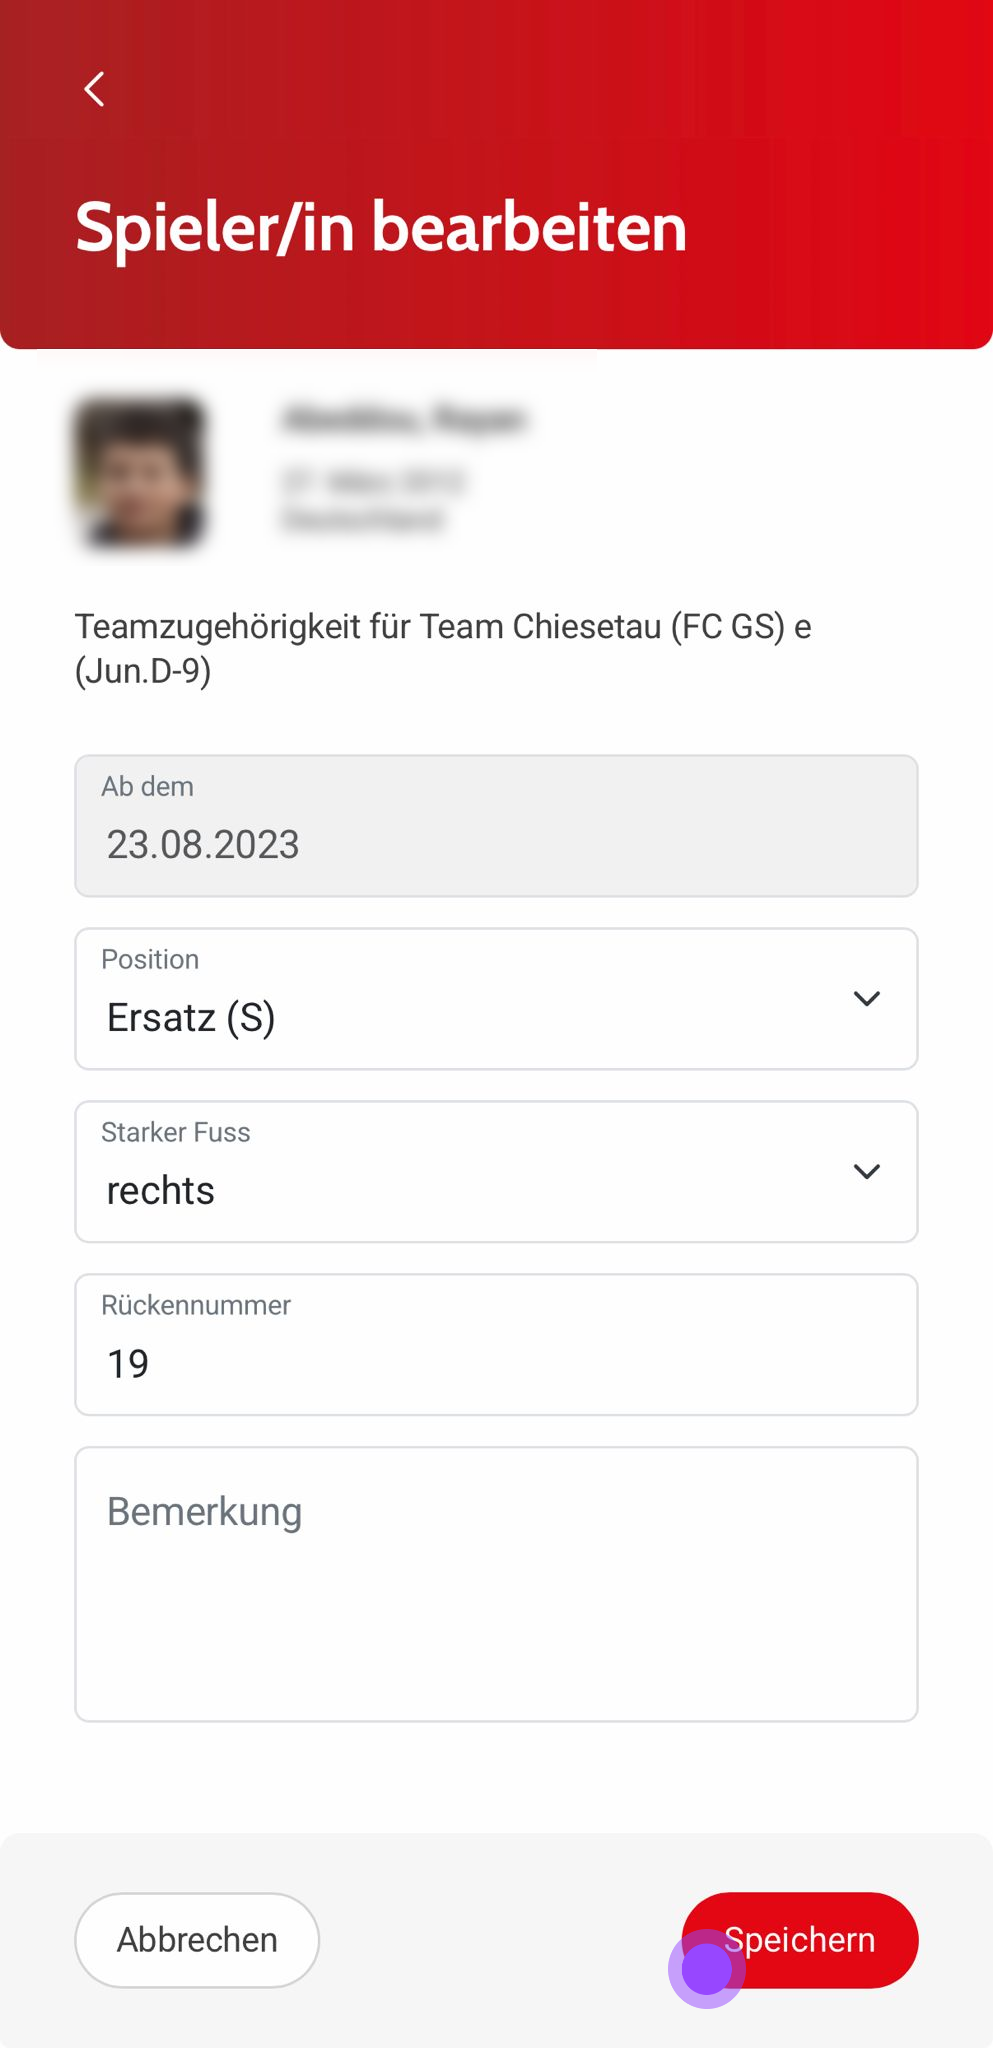Click the player profile photo
The height and width of the screenshot is (2048, 993).
140,472
